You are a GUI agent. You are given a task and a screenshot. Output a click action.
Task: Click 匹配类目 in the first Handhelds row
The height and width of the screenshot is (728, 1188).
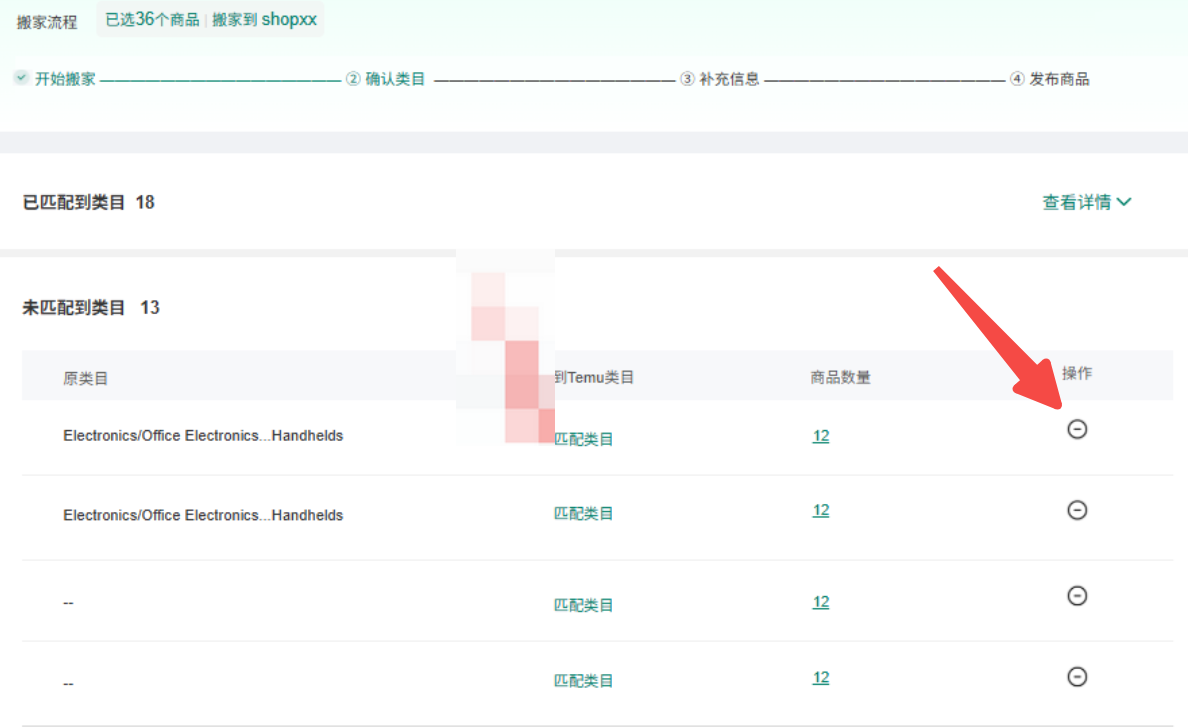(584, 439)
